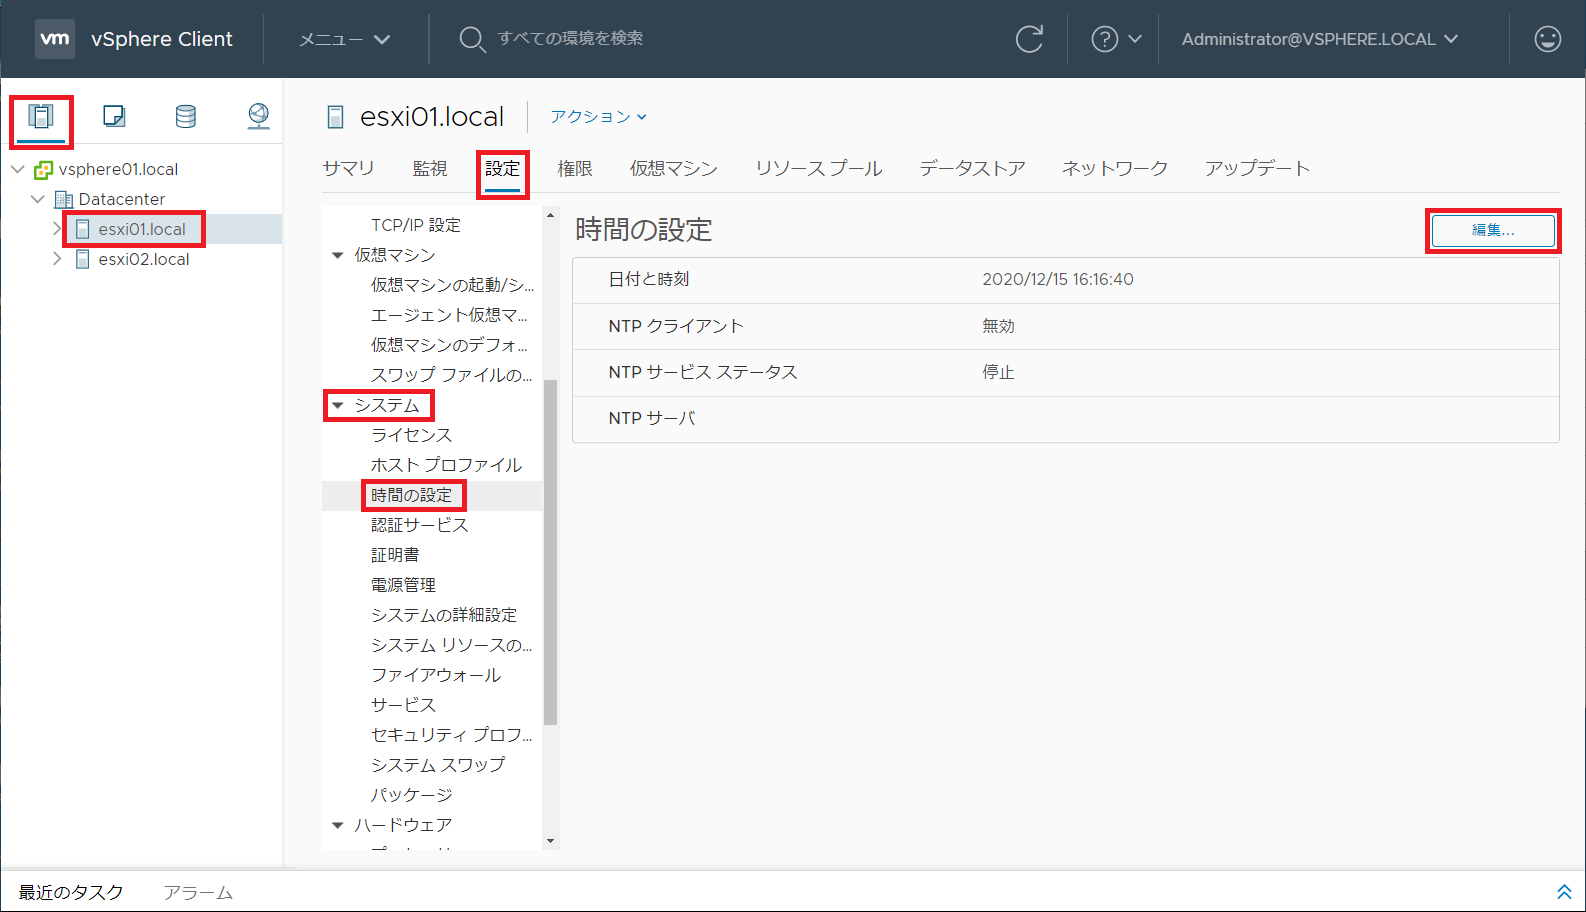Viewport: 1586px width, 912px height.
Task: Collapse the vsphere01.local tree node
Action: coord(18,169)
